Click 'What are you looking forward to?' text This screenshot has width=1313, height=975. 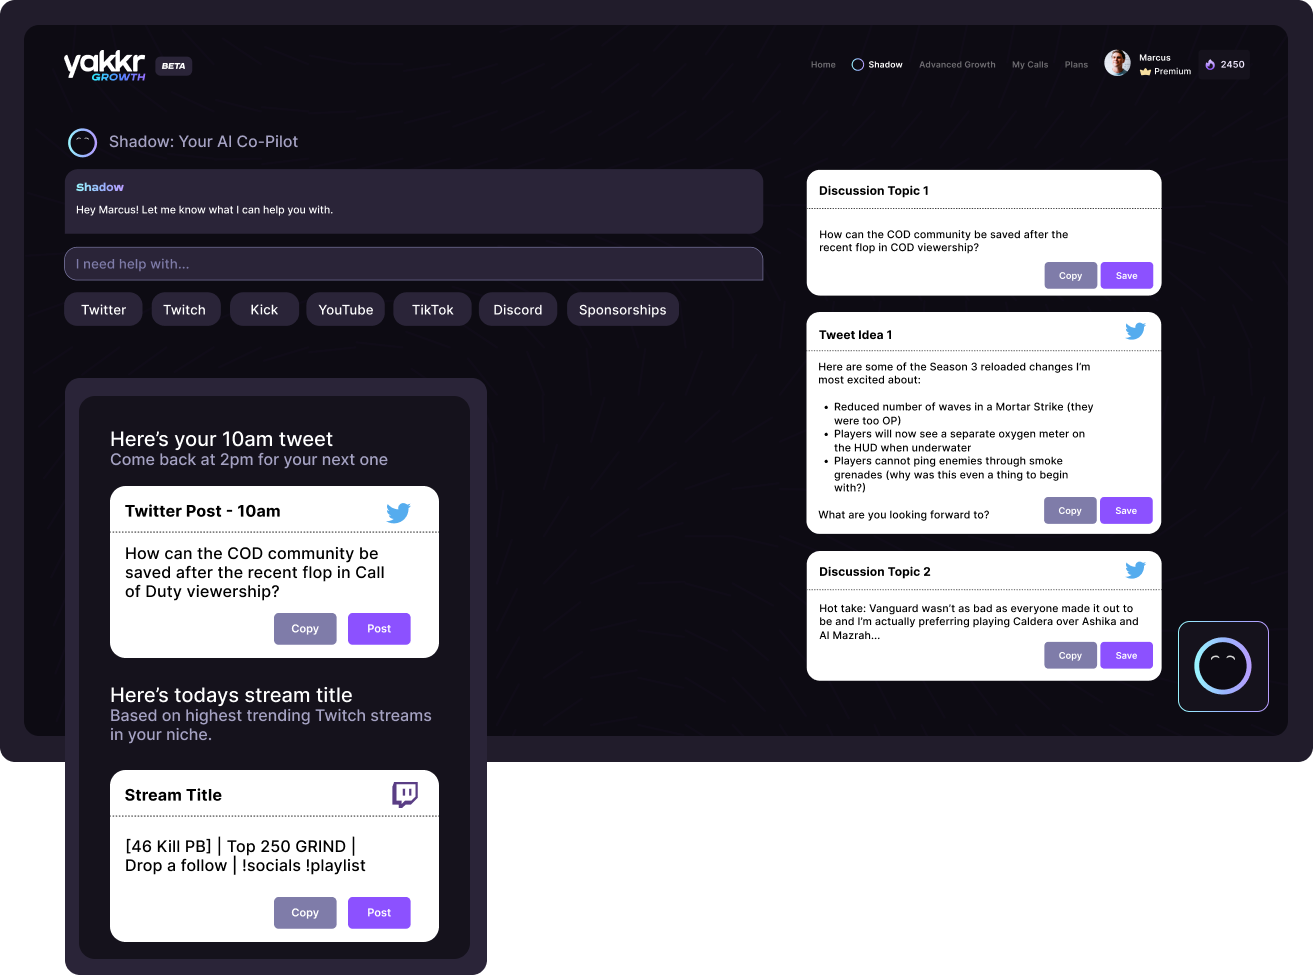pyautogui.click(x=904, y=515)
